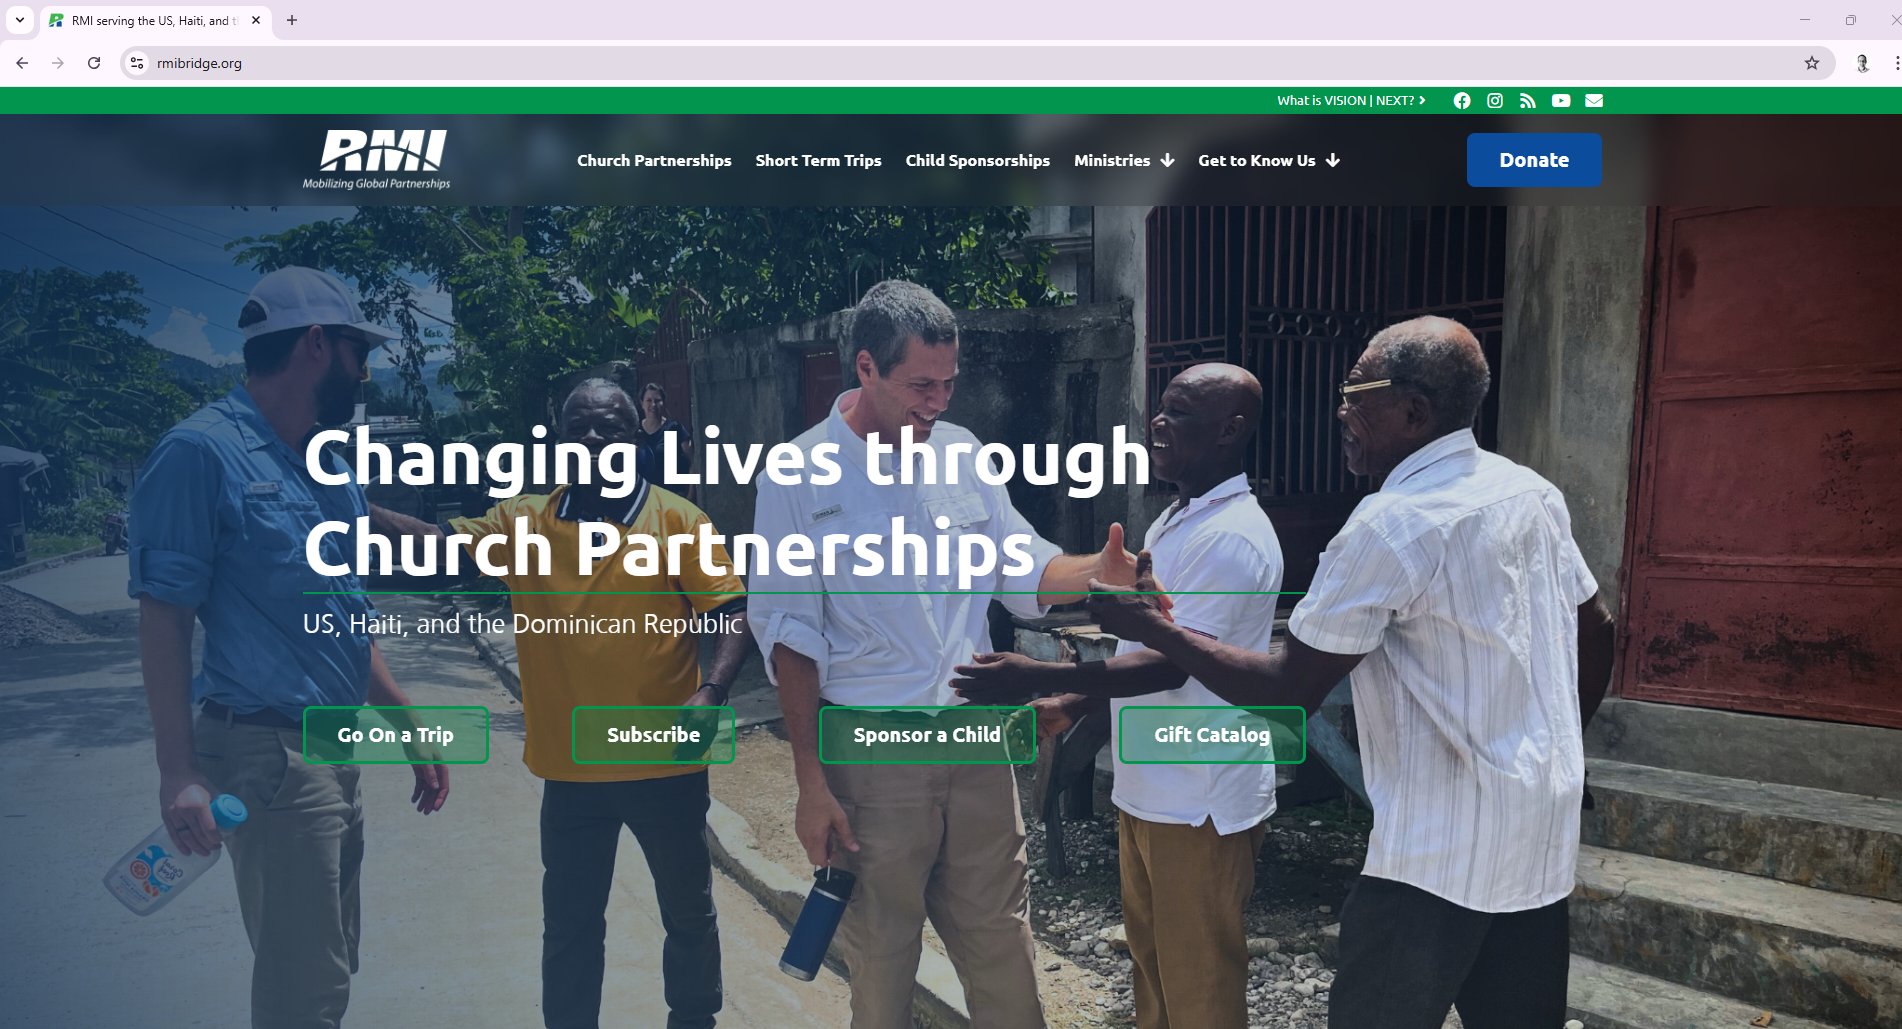Image resolution: width=1902 pixels, height=1029 pixels.
Task: Expand the Ministries dropdown menu
Action: coord(1124,160)
